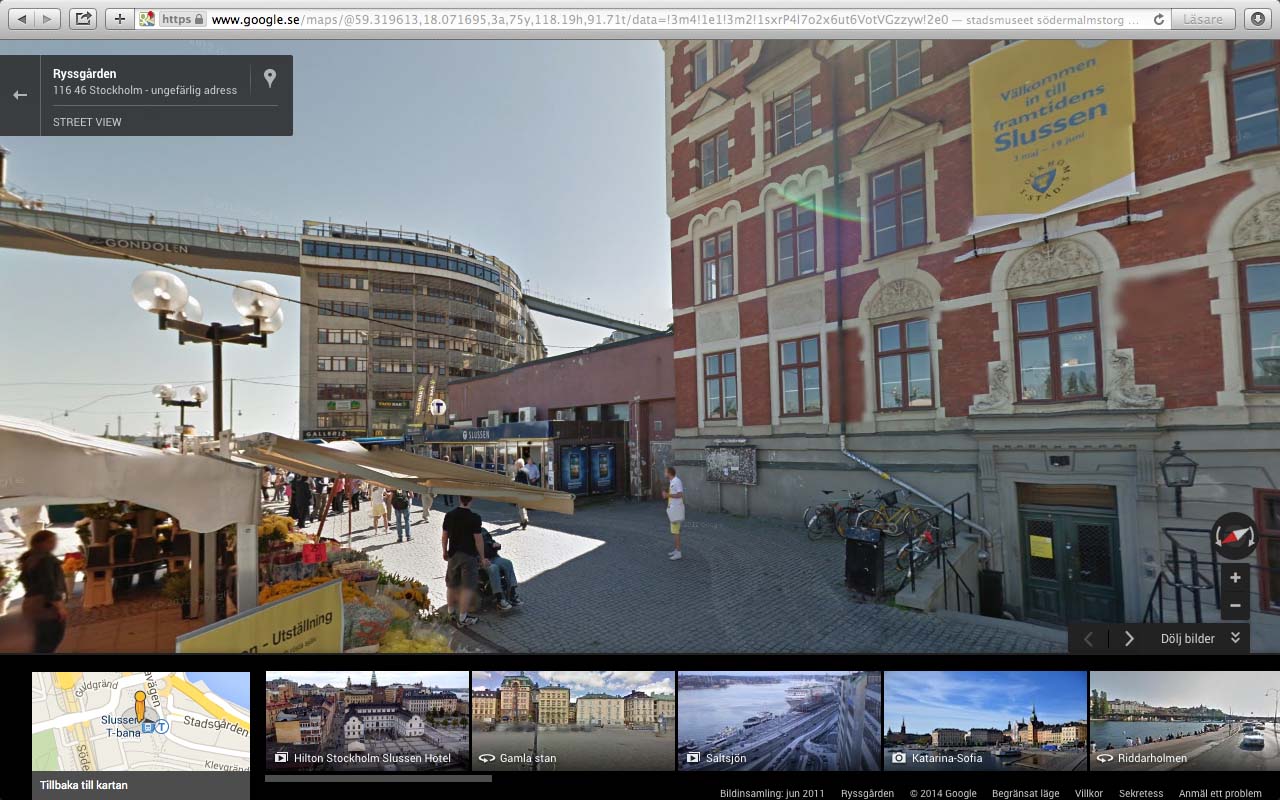Image resolution: width=1280 pixels, height=800 pixels.
Task: Collapse image strip via Dölj bilder
Action: click(x=1199, y=638)
